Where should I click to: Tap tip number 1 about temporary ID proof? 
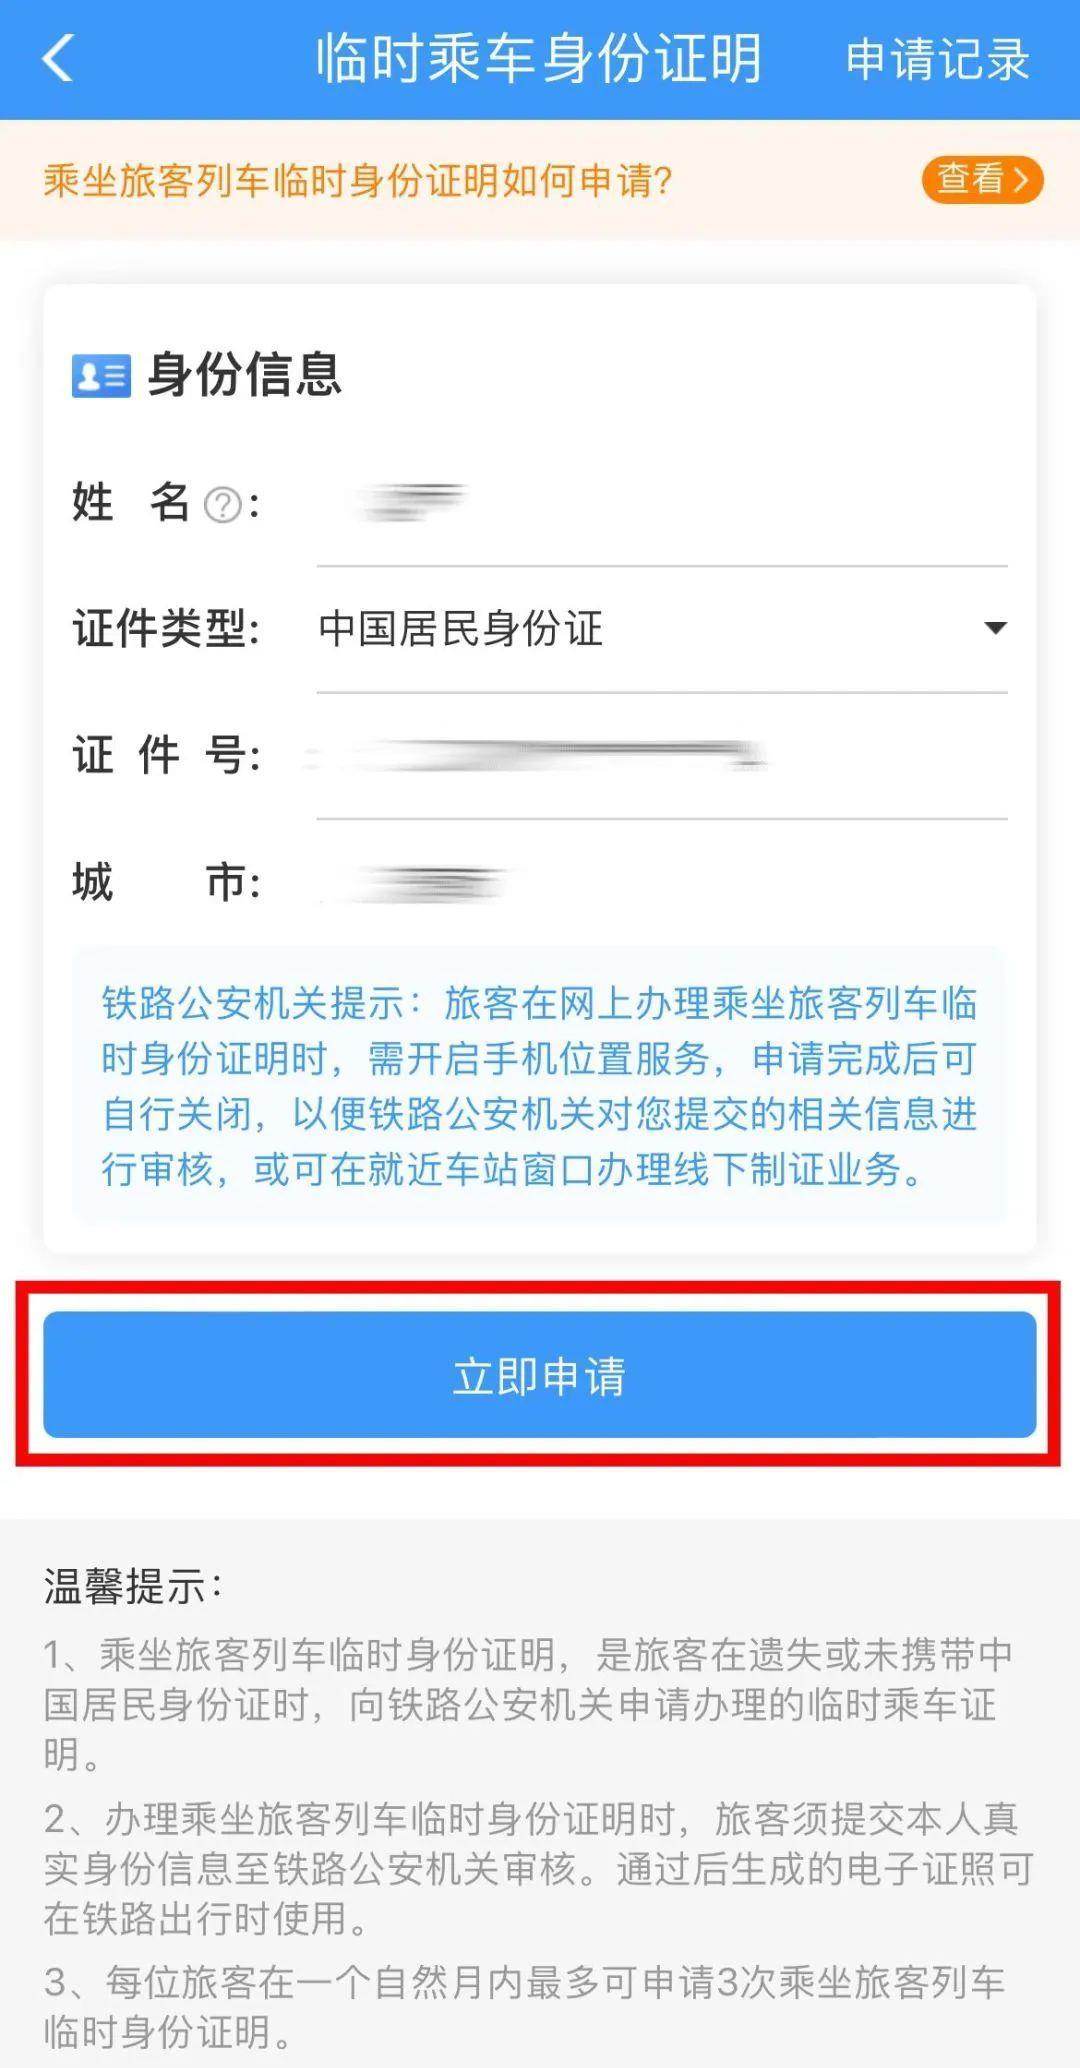tap(528, 1704)
